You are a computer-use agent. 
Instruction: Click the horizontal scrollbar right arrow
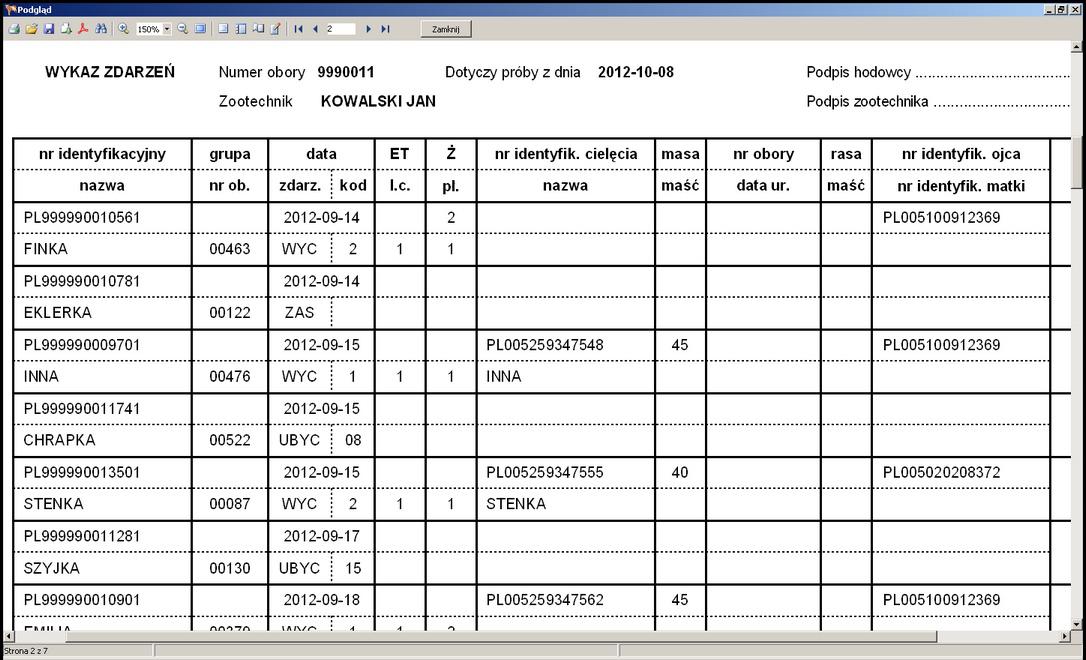1062,636
